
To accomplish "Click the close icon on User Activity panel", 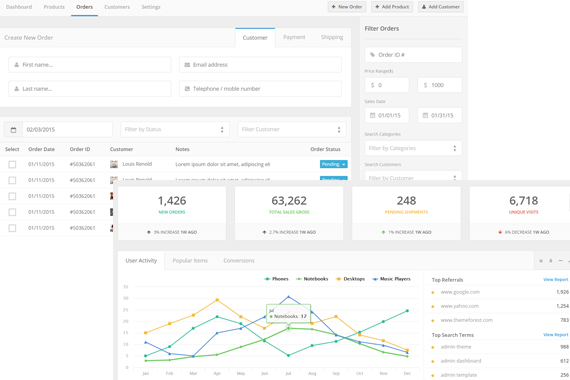I will (541, 261).
